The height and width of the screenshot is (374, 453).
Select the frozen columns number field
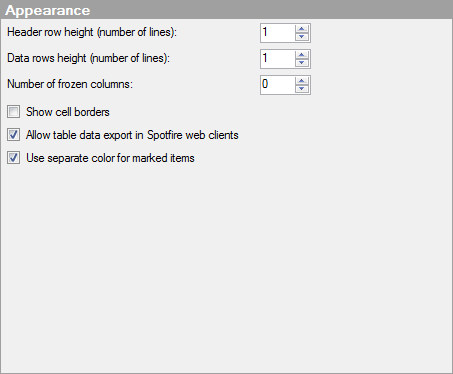tap(278, 85)
